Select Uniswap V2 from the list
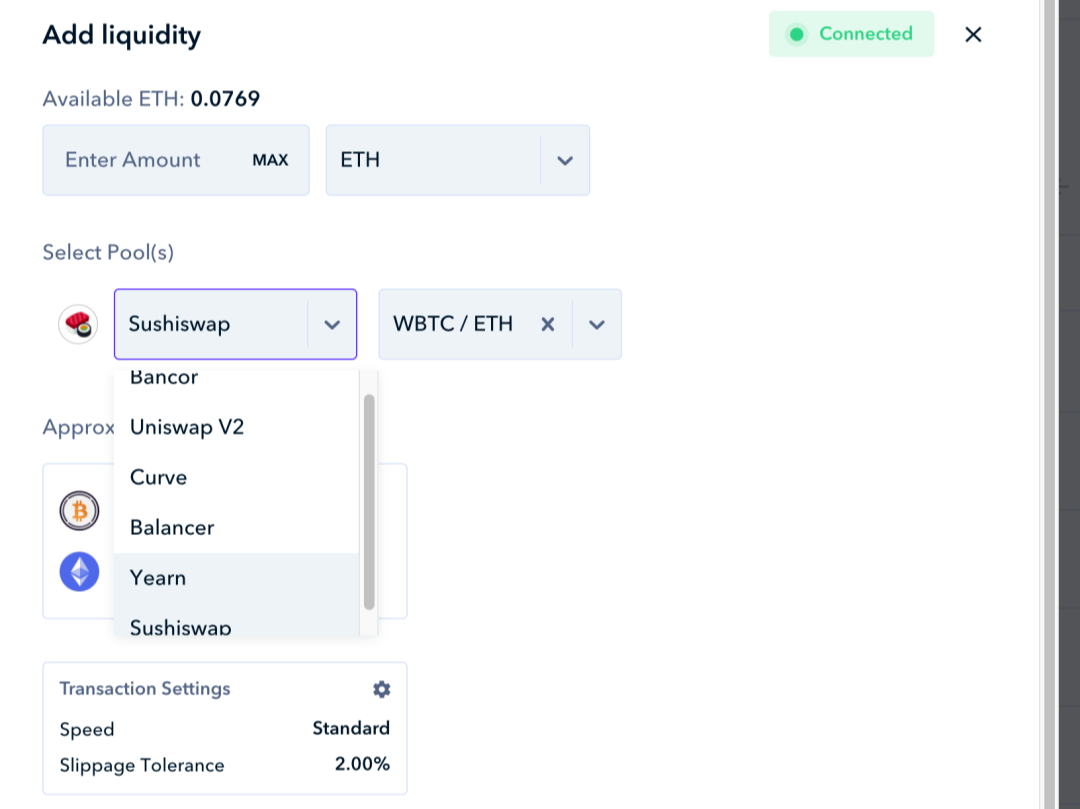Screen dimensions: 1080x809 [187, 427]
